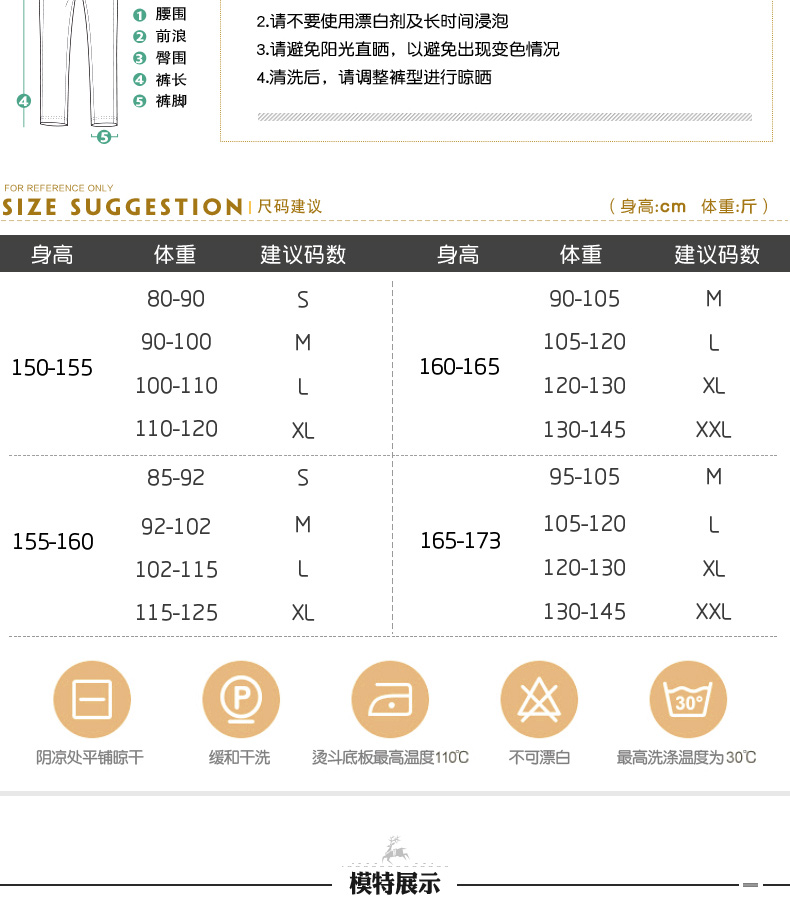The height and width of the screenshot is (924, 790).
Task: Click the SIZE SUGGESTION heading
Action: pyautogui.click(x=122, y=207)
